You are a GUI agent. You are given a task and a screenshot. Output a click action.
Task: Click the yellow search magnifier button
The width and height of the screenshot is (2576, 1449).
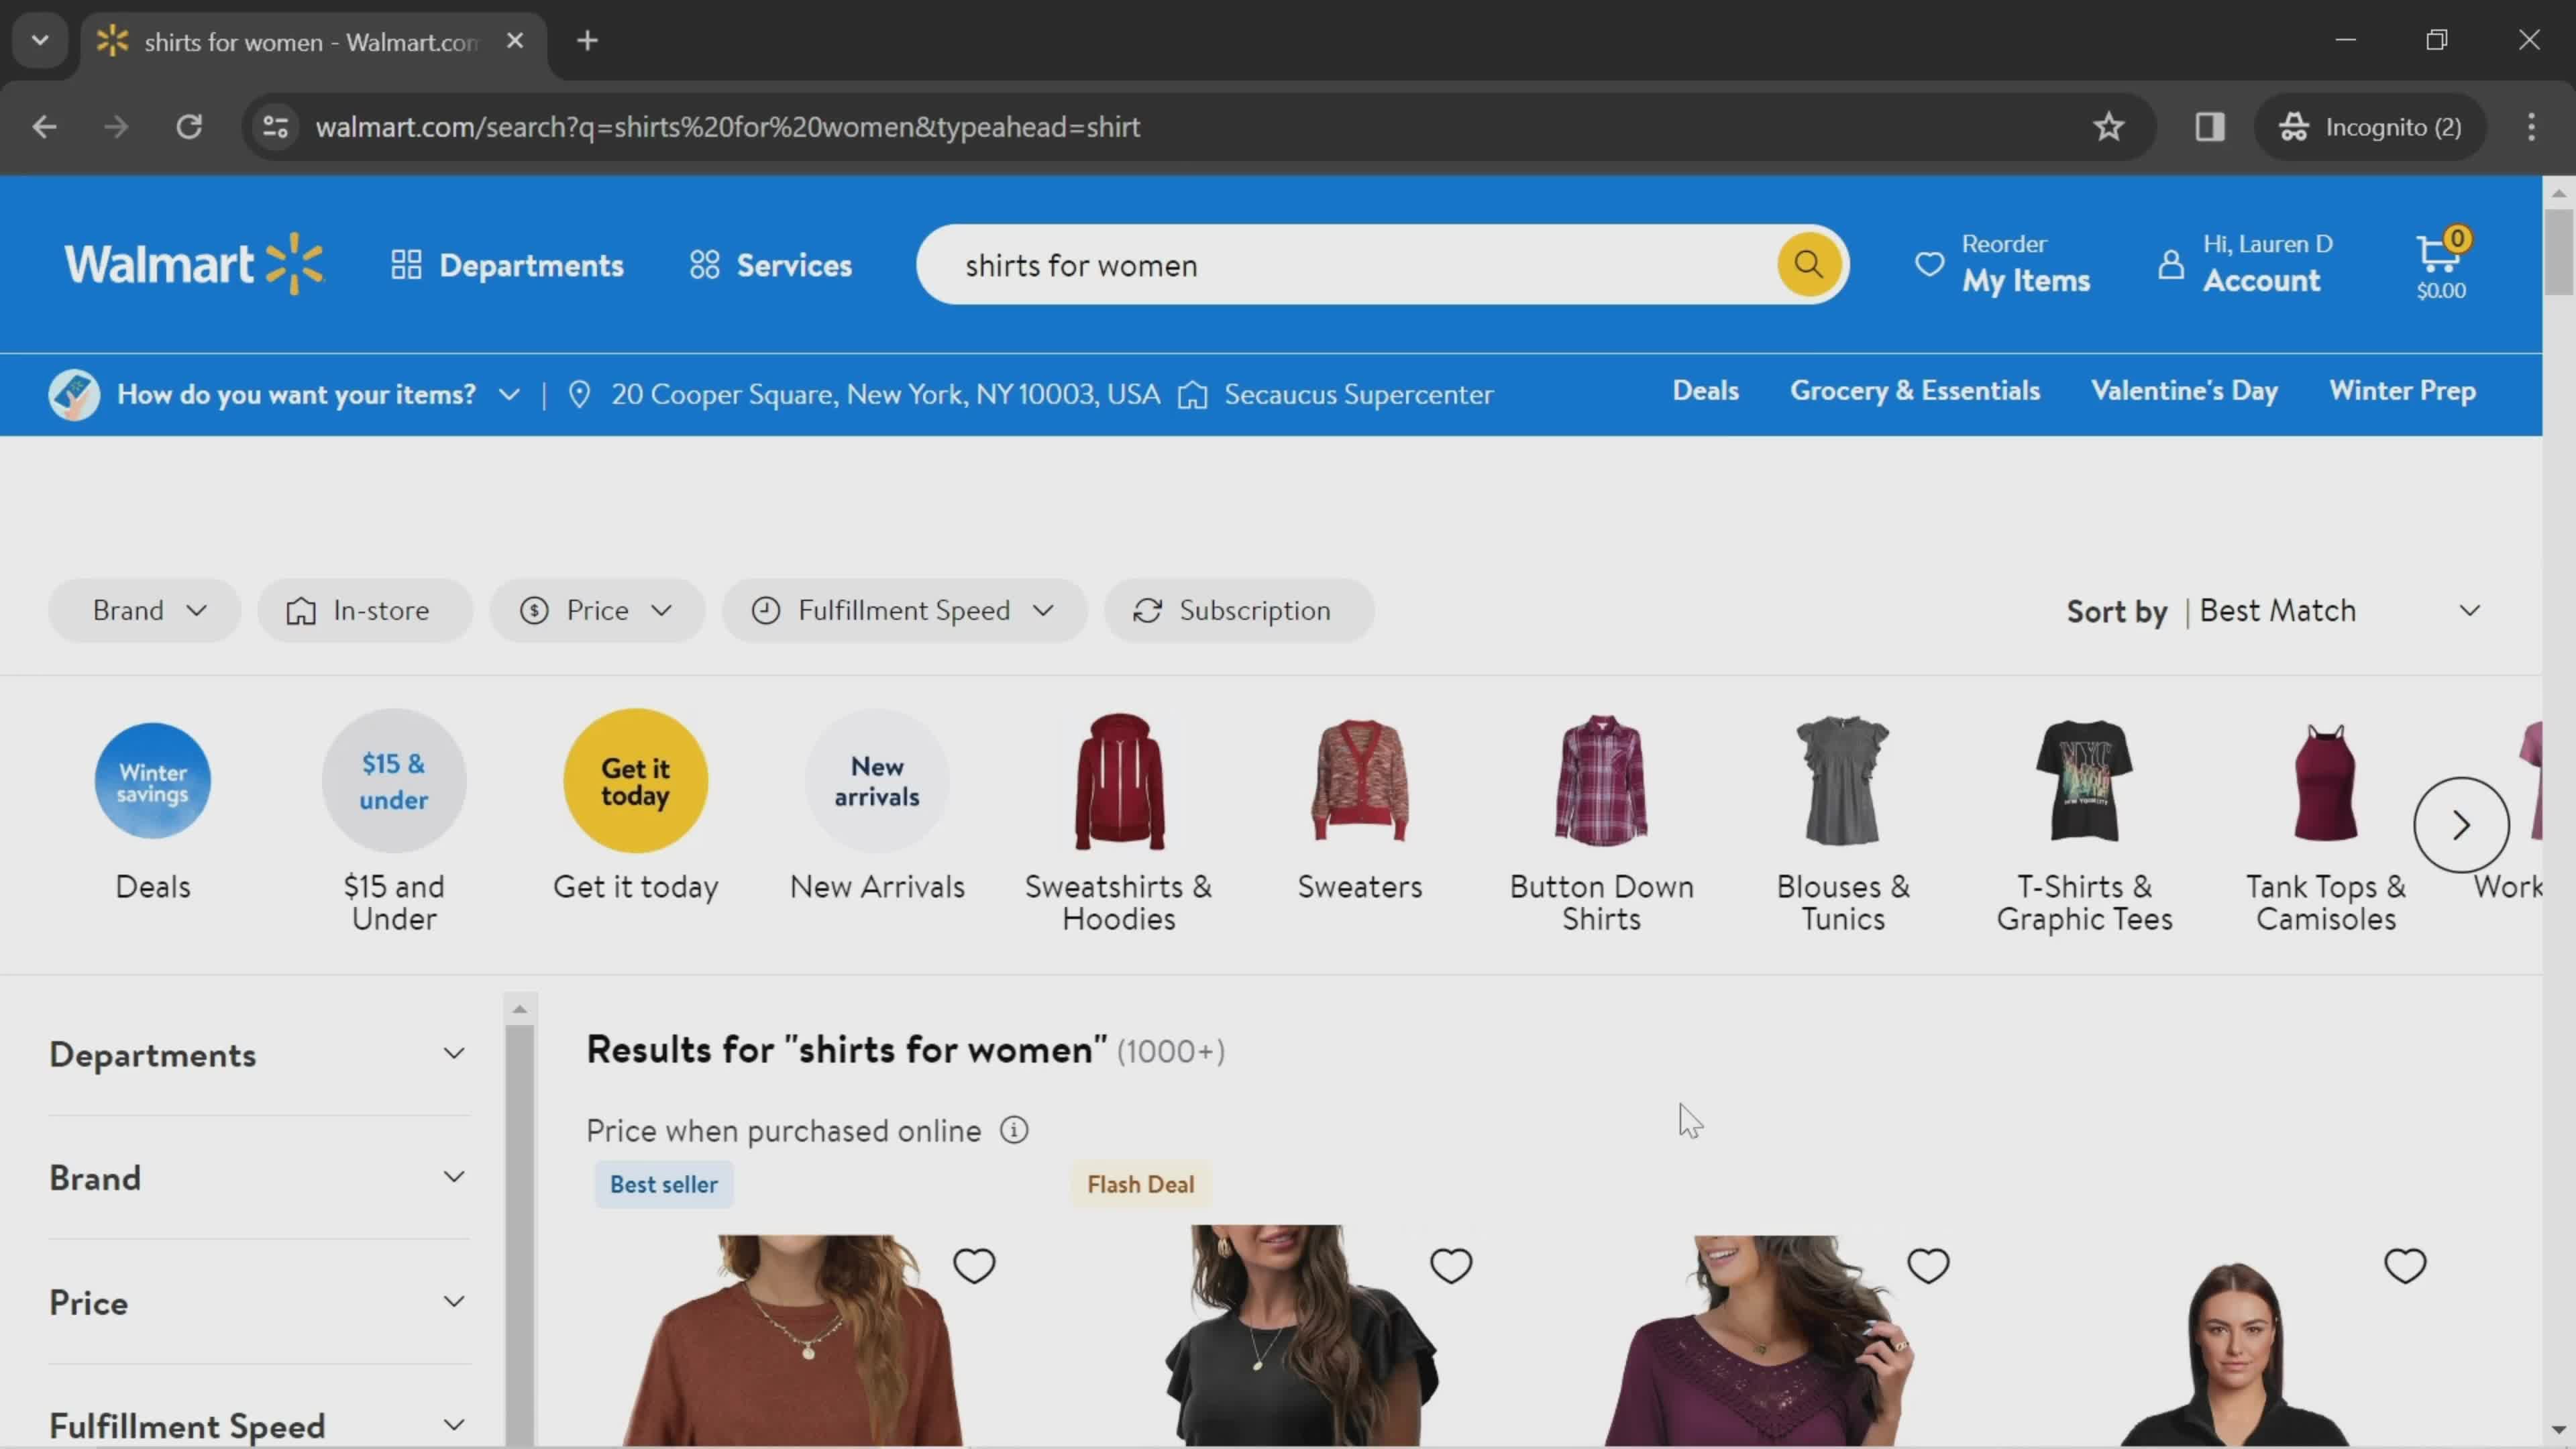[x=1808, y=264]
